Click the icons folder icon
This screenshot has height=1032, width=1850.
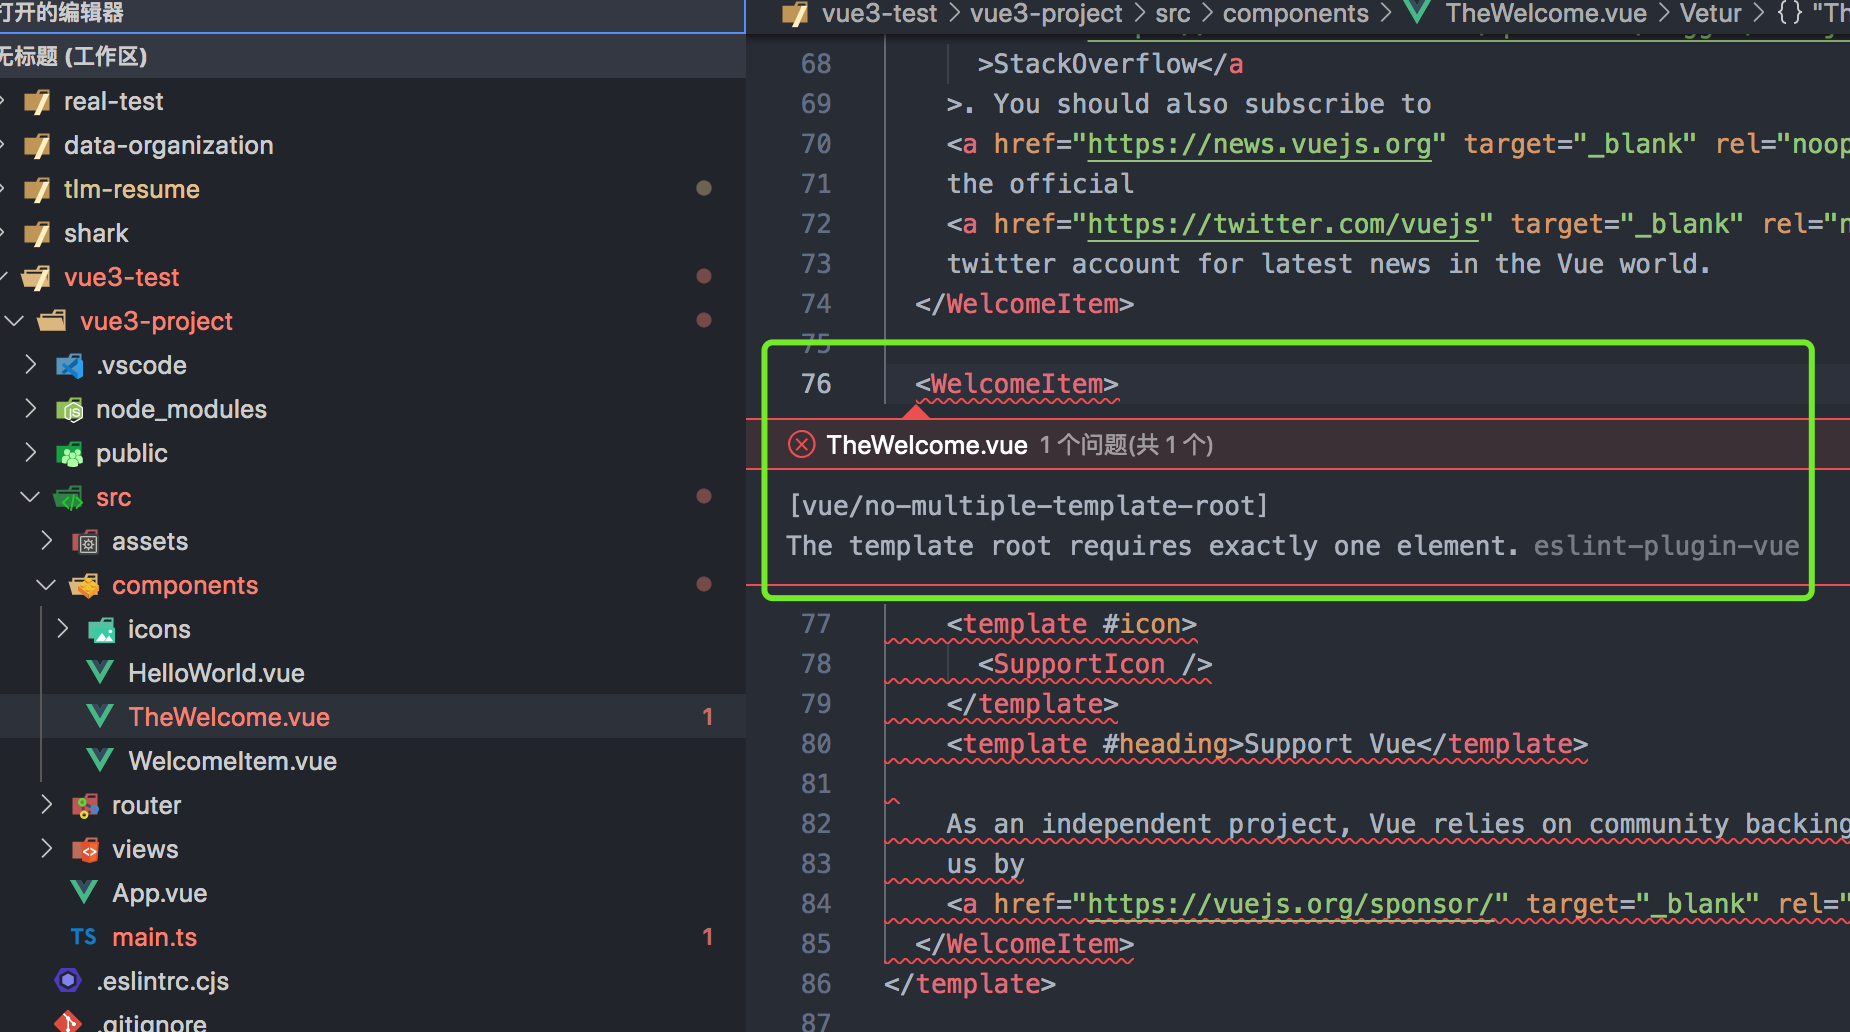click(101, 630)
